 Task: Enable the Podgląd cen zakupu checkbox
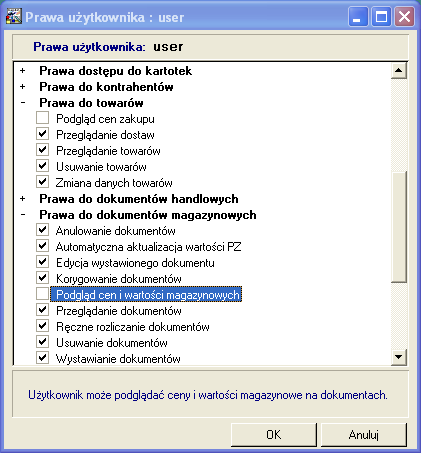pos(42,118)
